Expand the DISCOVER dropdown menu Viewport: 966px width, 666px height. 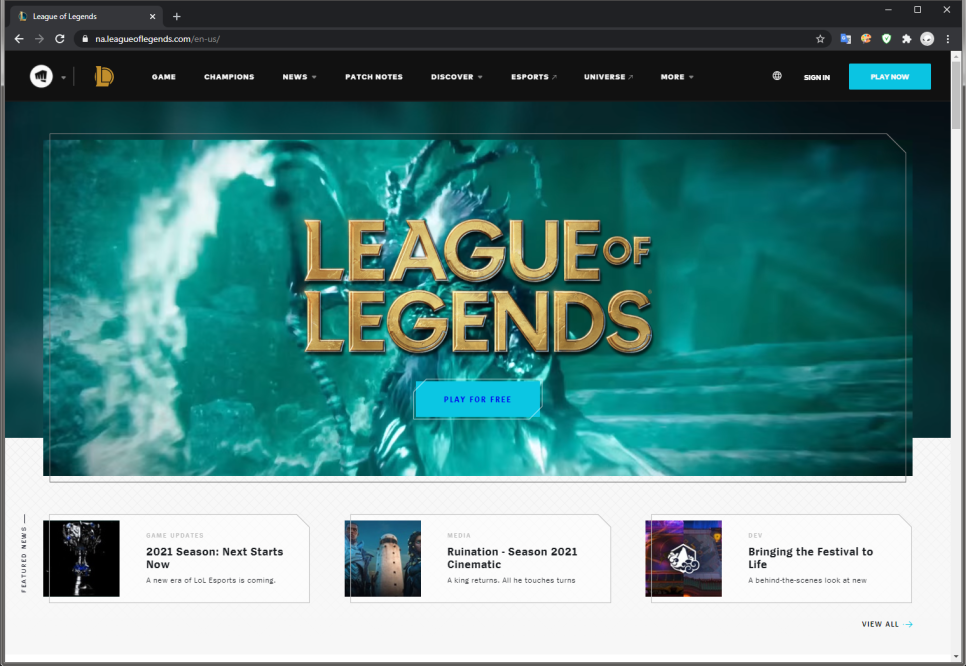coord(457,77)
